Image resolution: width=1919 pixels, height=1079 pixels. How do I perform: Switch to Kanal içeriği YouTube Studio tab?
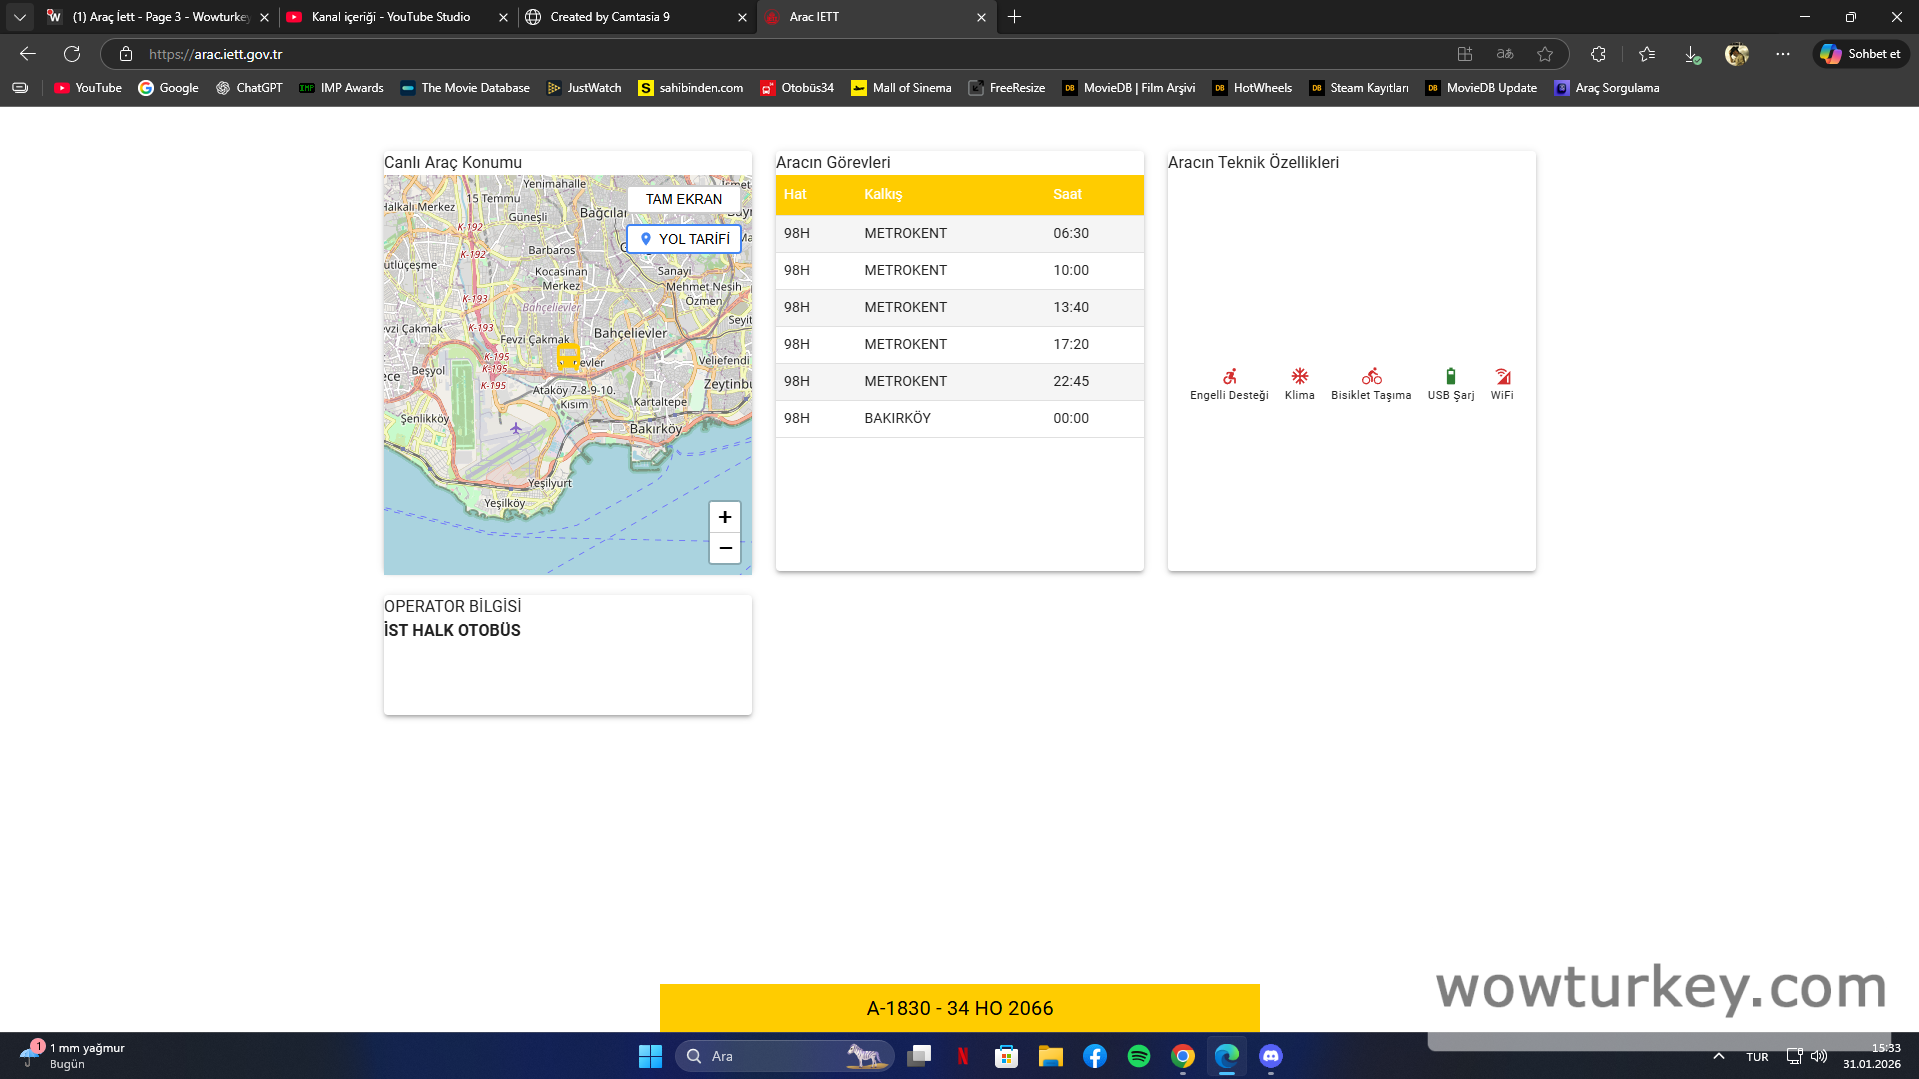[390, 17]
